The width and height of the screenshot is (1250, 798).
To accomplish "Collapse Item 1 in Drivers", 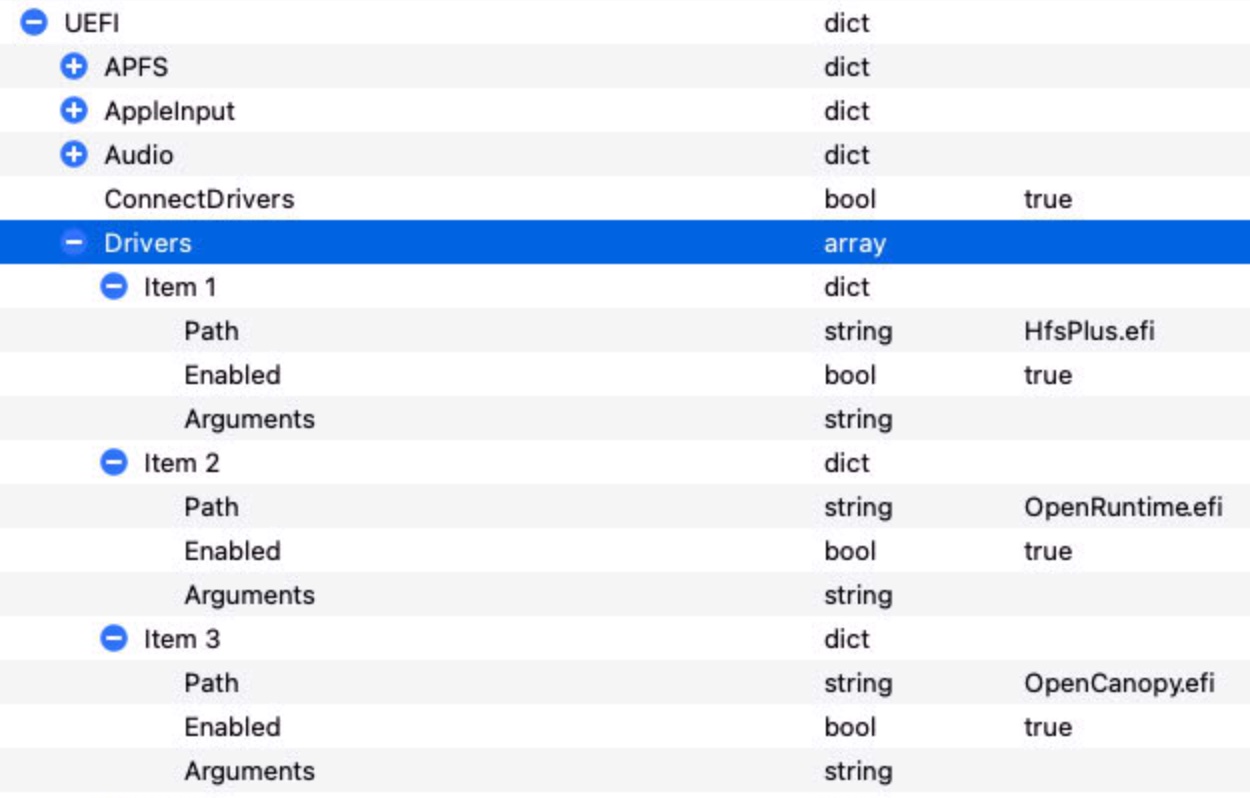I will 115,286.
